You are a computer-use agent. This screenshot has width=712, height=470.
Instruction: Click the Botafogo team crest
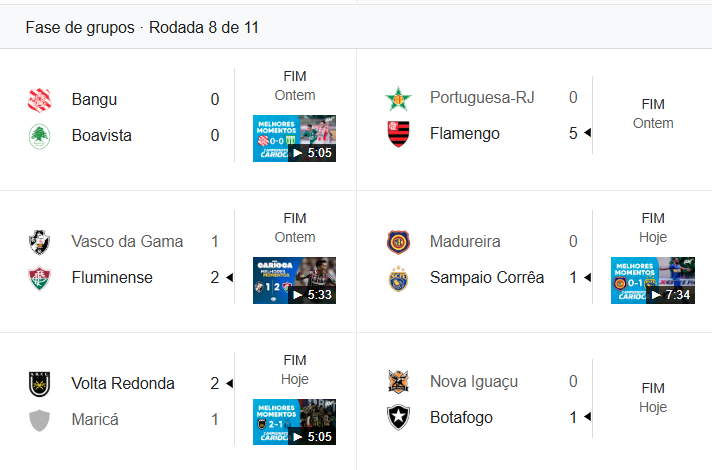point(398,418)
